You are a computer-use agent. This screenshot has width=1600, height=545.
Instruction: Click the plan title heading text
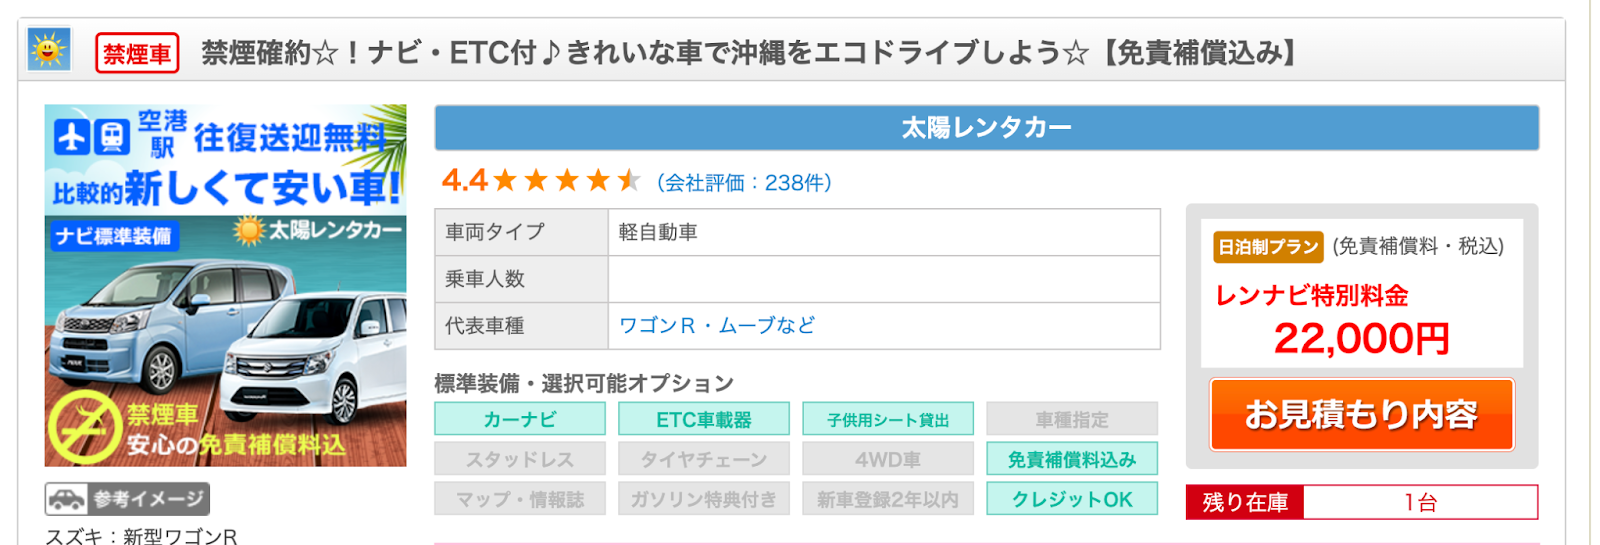[x=750, y=52]
